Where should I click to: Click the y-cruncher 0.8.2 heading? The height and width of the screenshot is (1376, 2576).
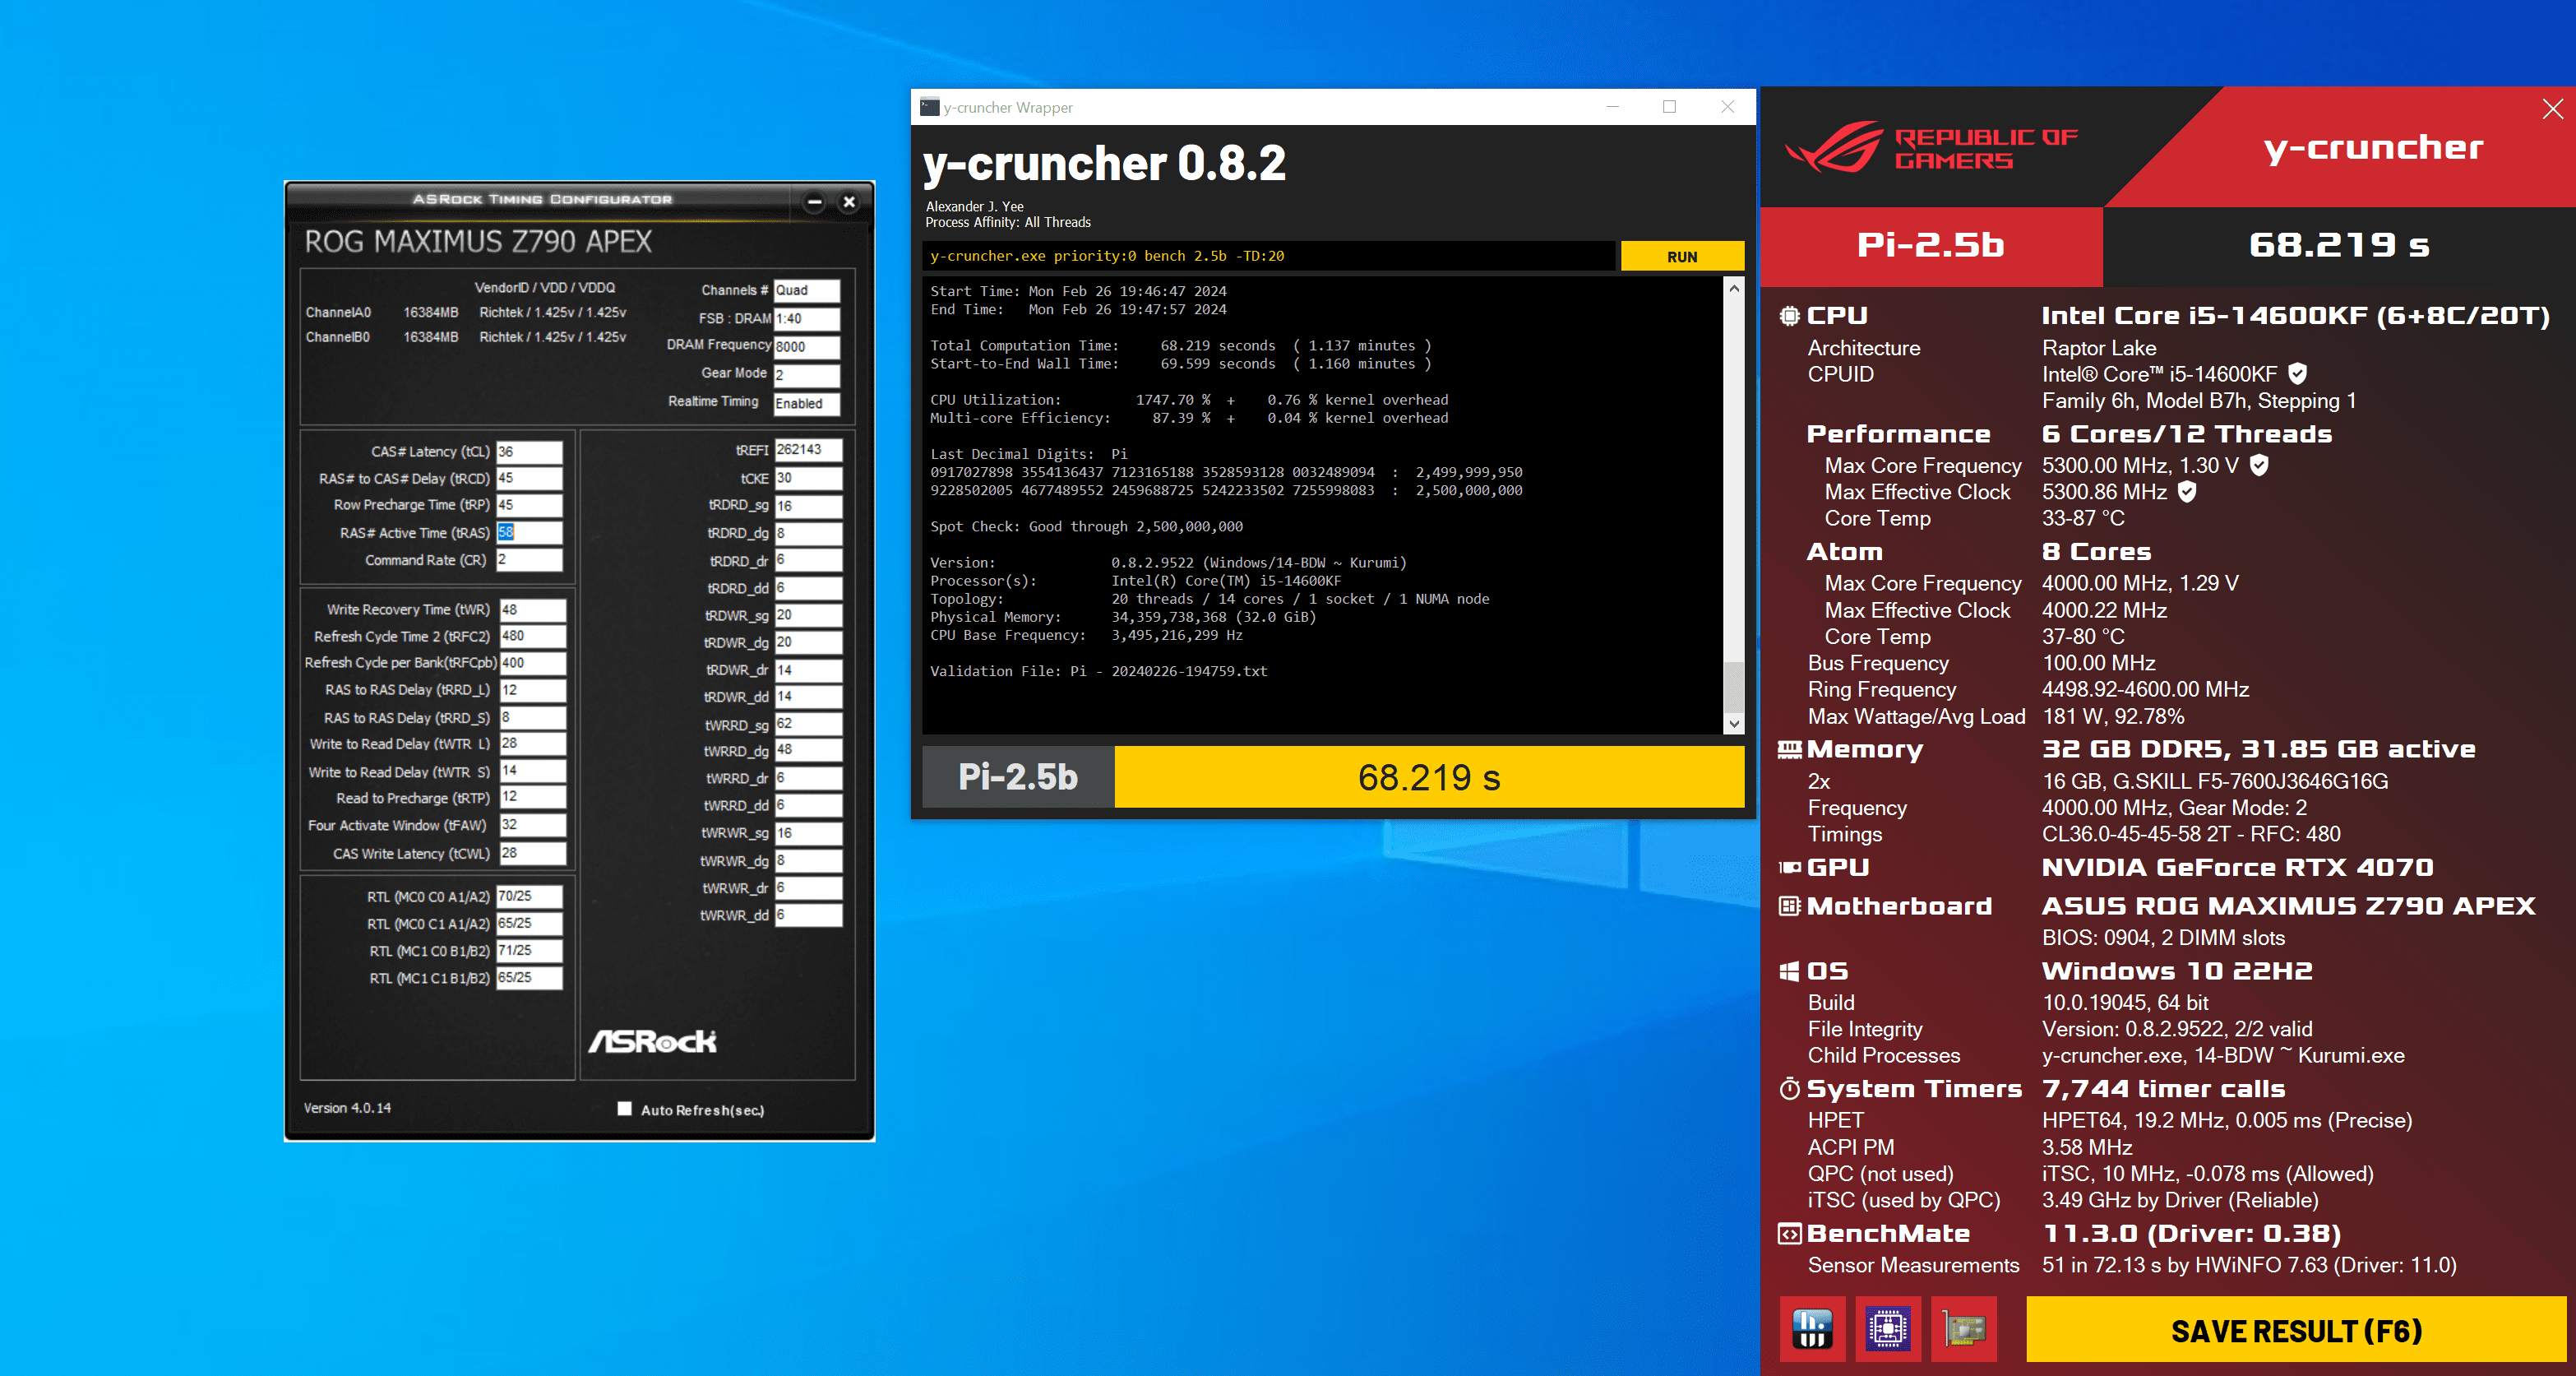pyautogui.click(x=1104, y=163)
